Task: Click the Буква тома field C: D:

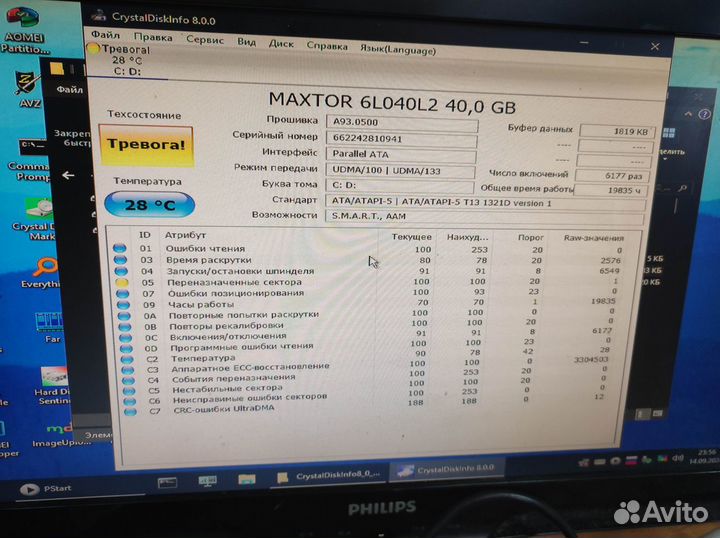Action: pos(400,185)
